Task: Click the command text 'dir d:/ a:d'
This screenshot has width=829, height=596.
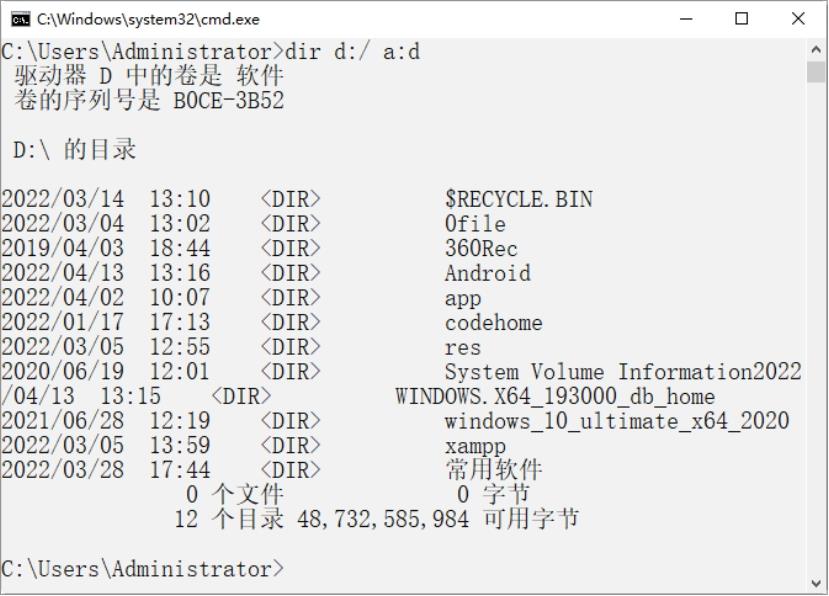Action: pyautogui.click(x=352, y=52)
